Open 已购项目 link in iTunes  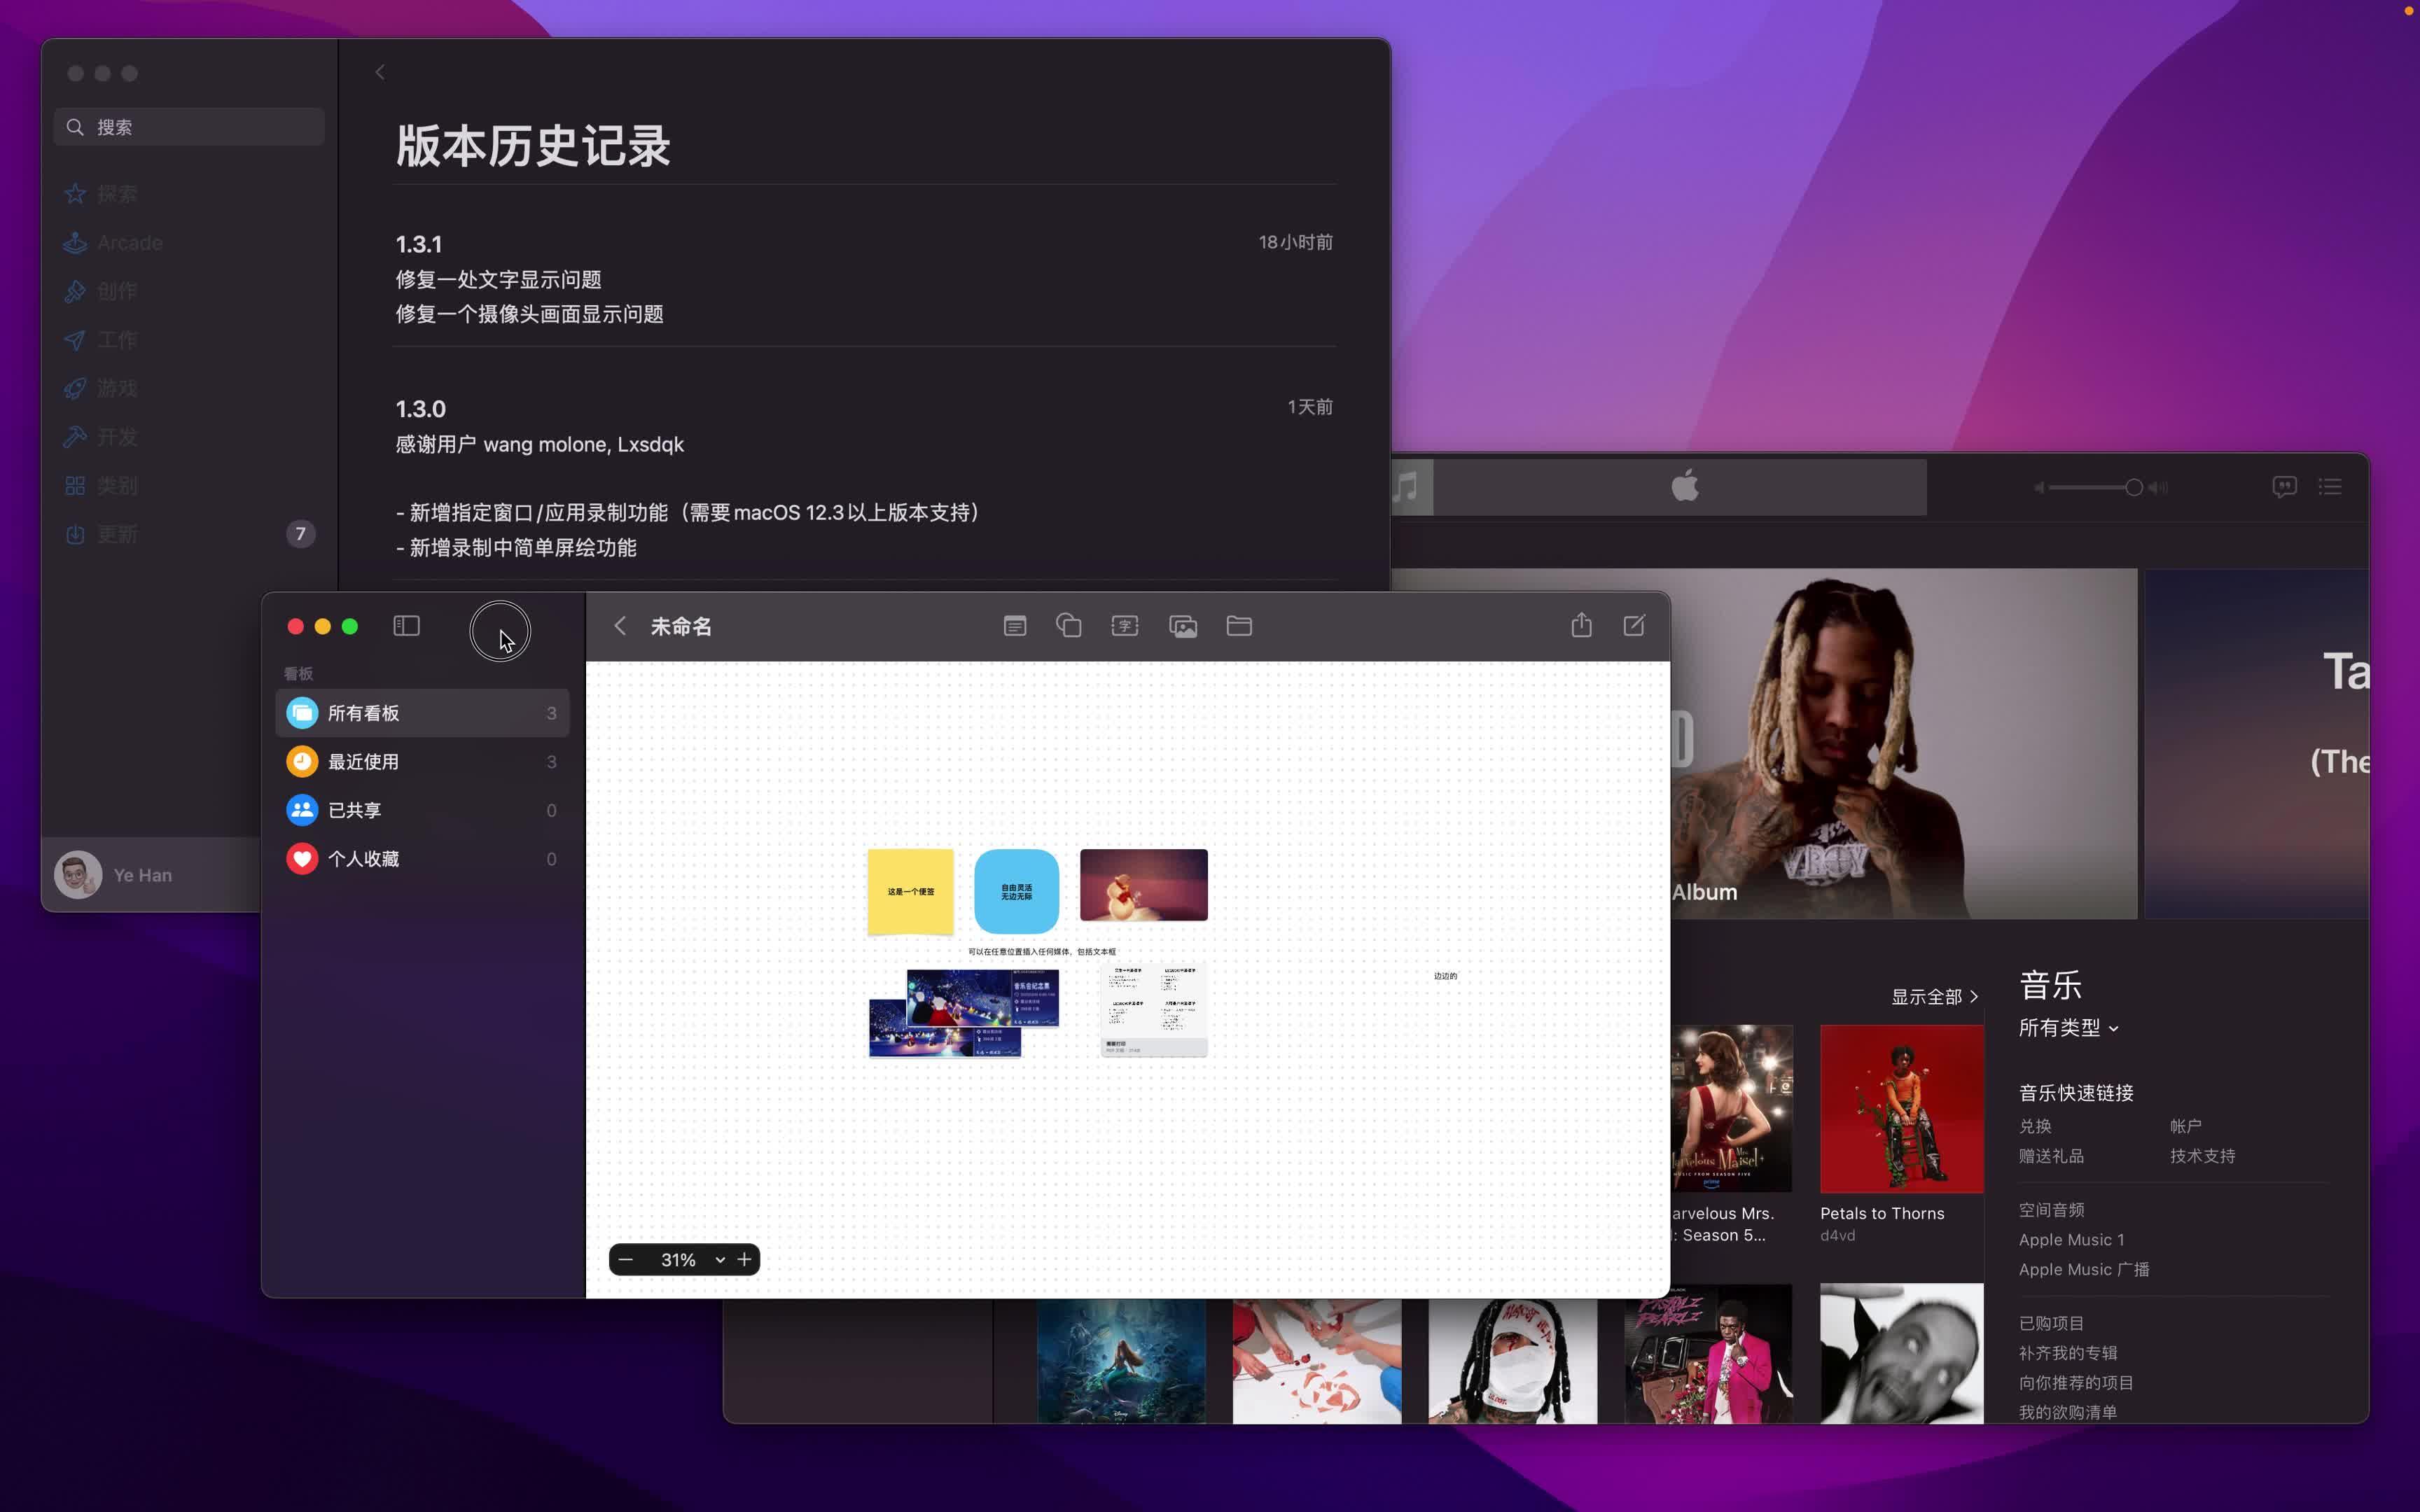pyautogui.click(x=2051, y=1323)
